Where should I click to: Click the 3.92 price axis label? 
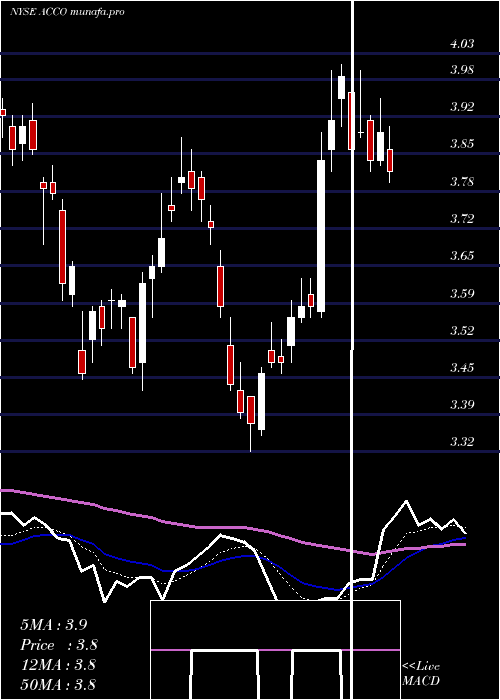[x=462, y=107]
